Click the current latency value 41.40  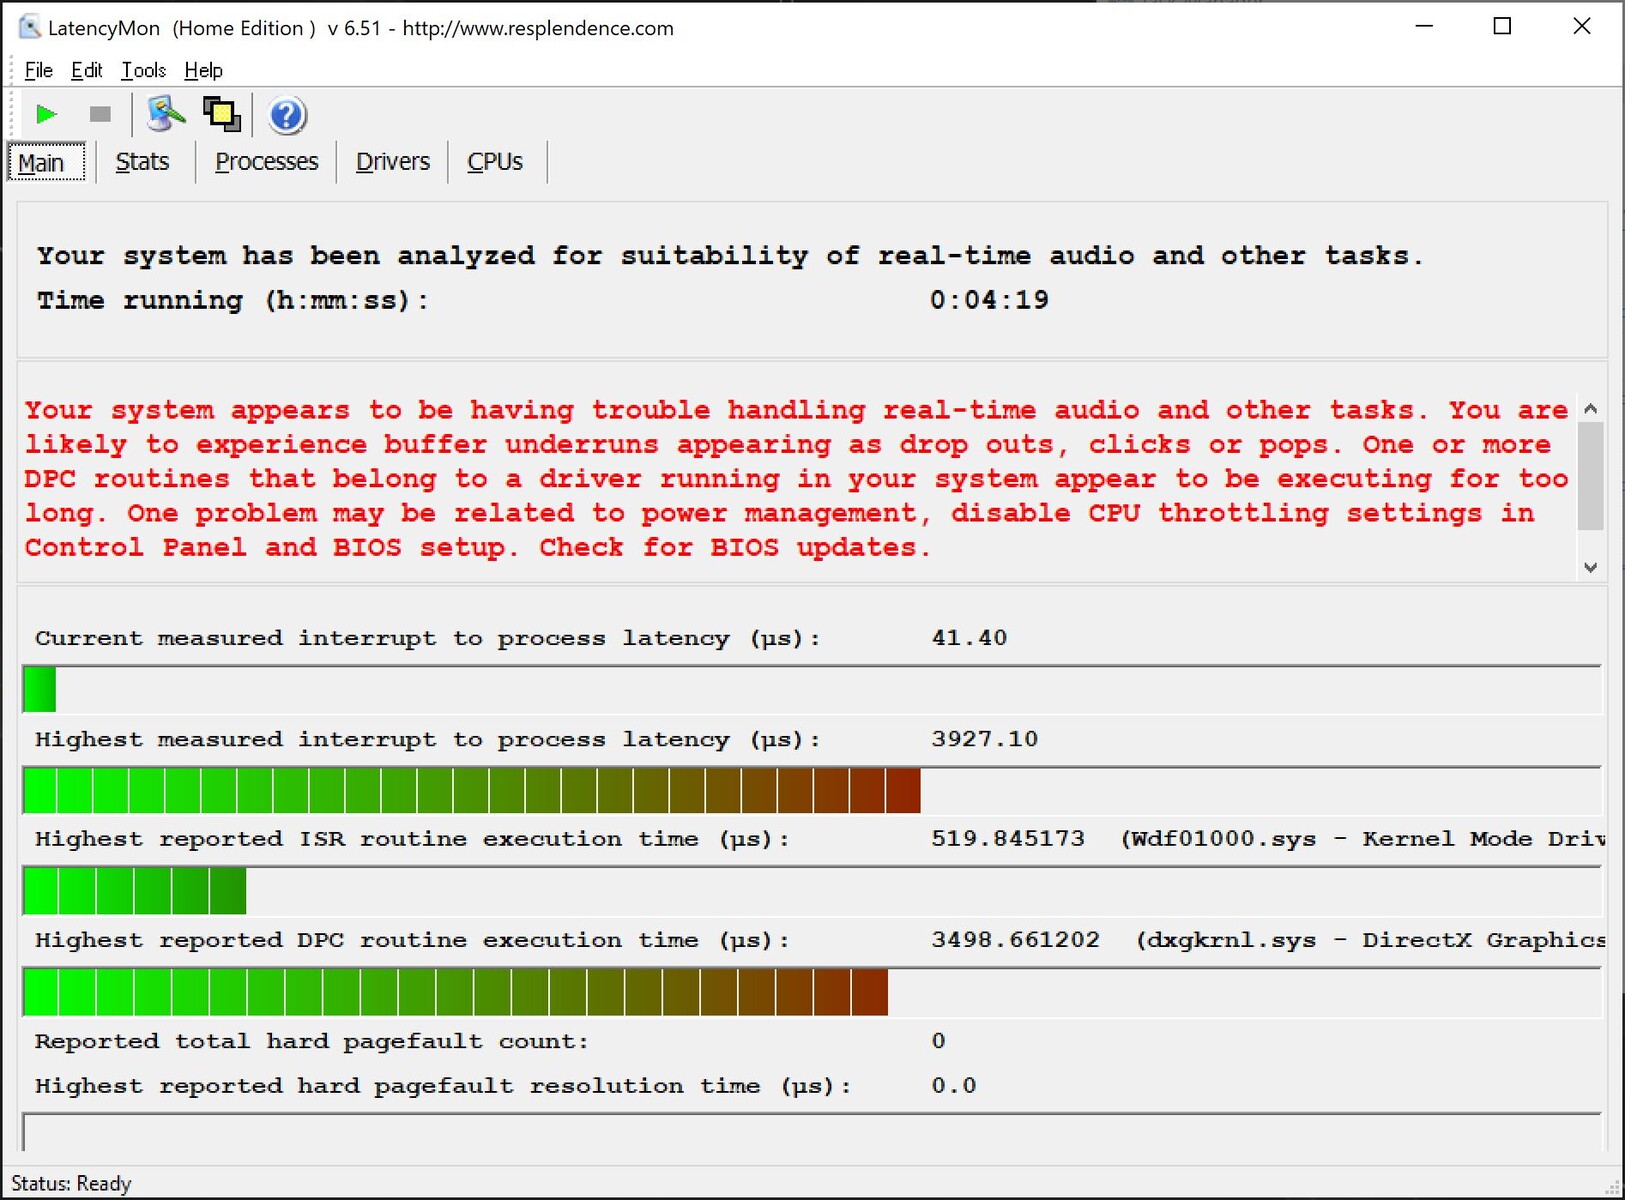pos(969,638)
